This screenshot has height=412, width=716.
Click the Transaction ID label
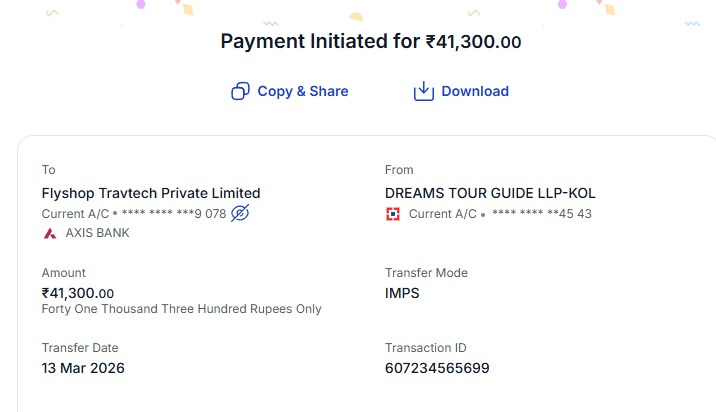coord(425,348)
